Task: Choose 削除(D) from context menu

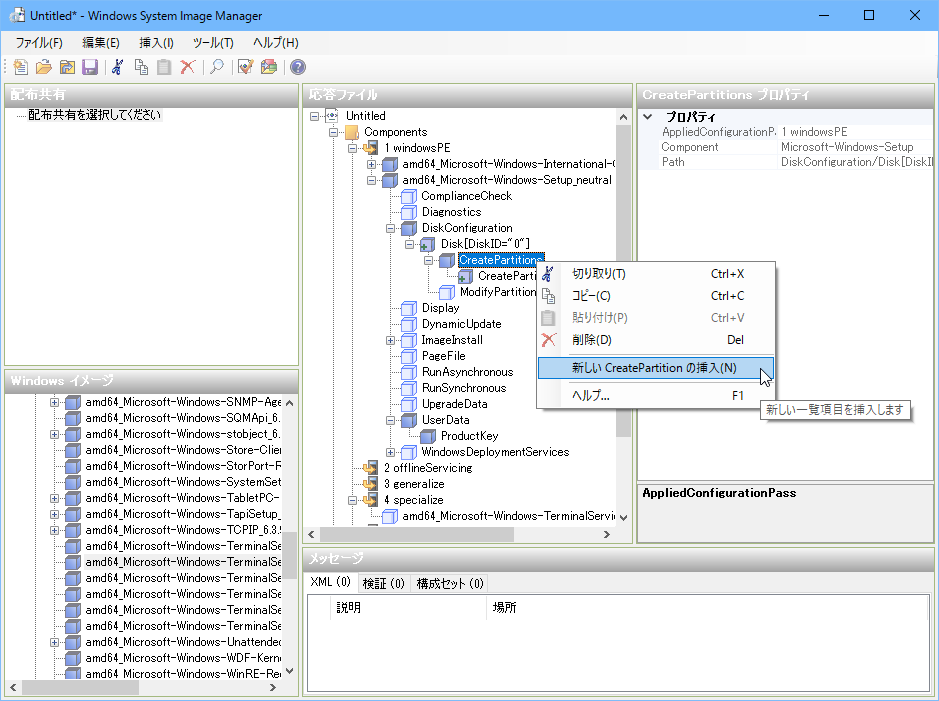Action: (x=656, y=340)
